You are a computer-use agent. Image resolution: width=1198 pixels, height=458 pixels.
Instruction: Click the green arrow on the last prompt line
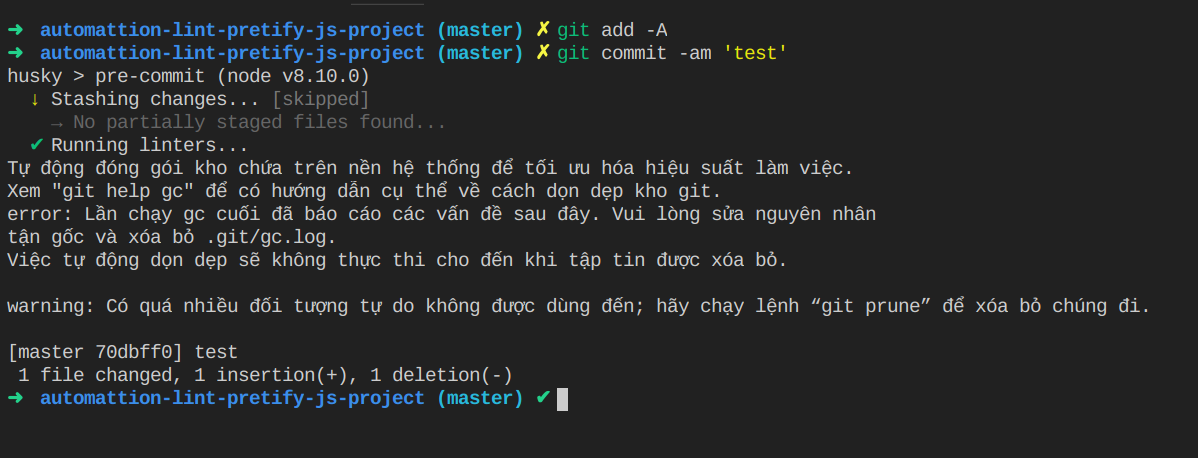[15, 398]
